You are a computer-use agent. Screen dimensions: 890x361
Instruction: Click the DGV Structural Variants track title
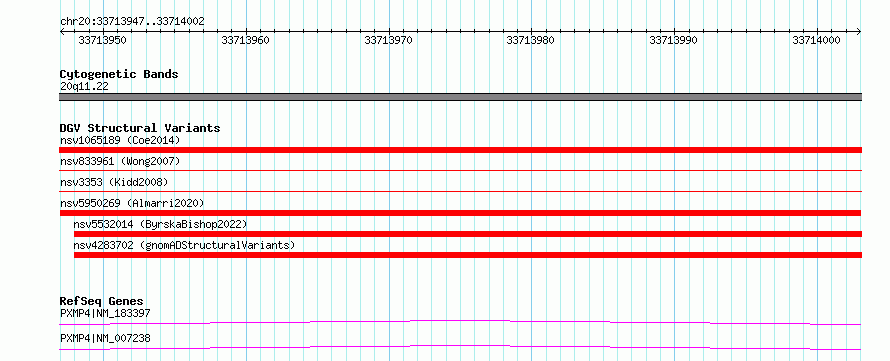point(140,128)
